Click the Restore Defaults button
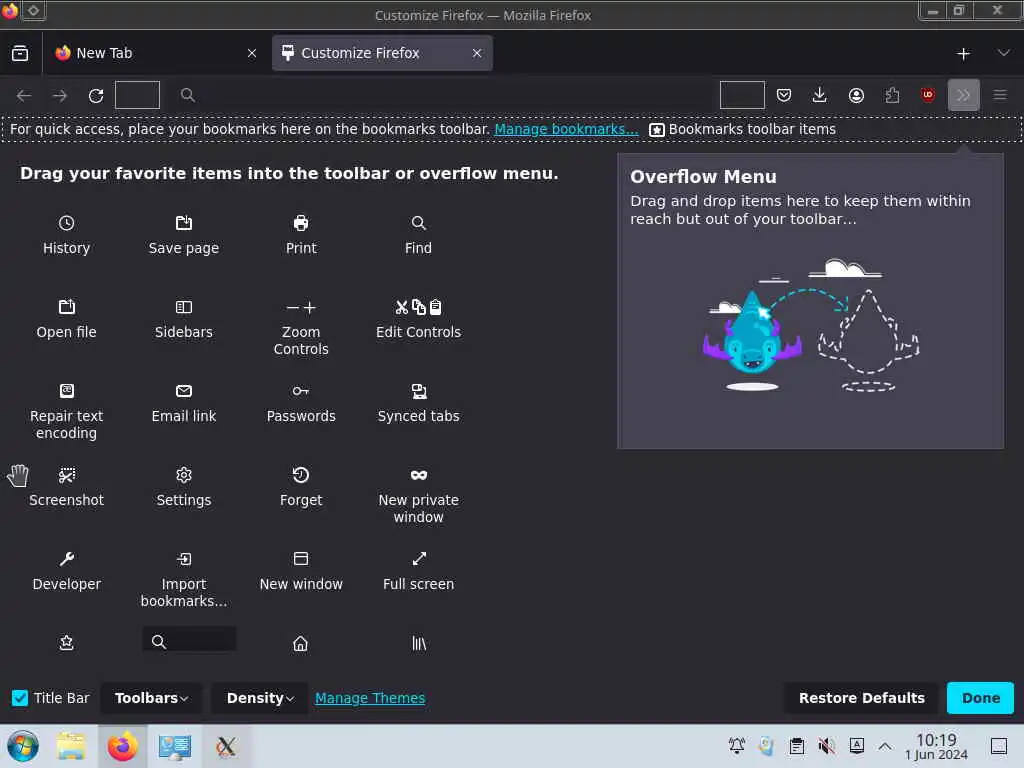This screenshot has height=768, width=1024. coord(861,698)
